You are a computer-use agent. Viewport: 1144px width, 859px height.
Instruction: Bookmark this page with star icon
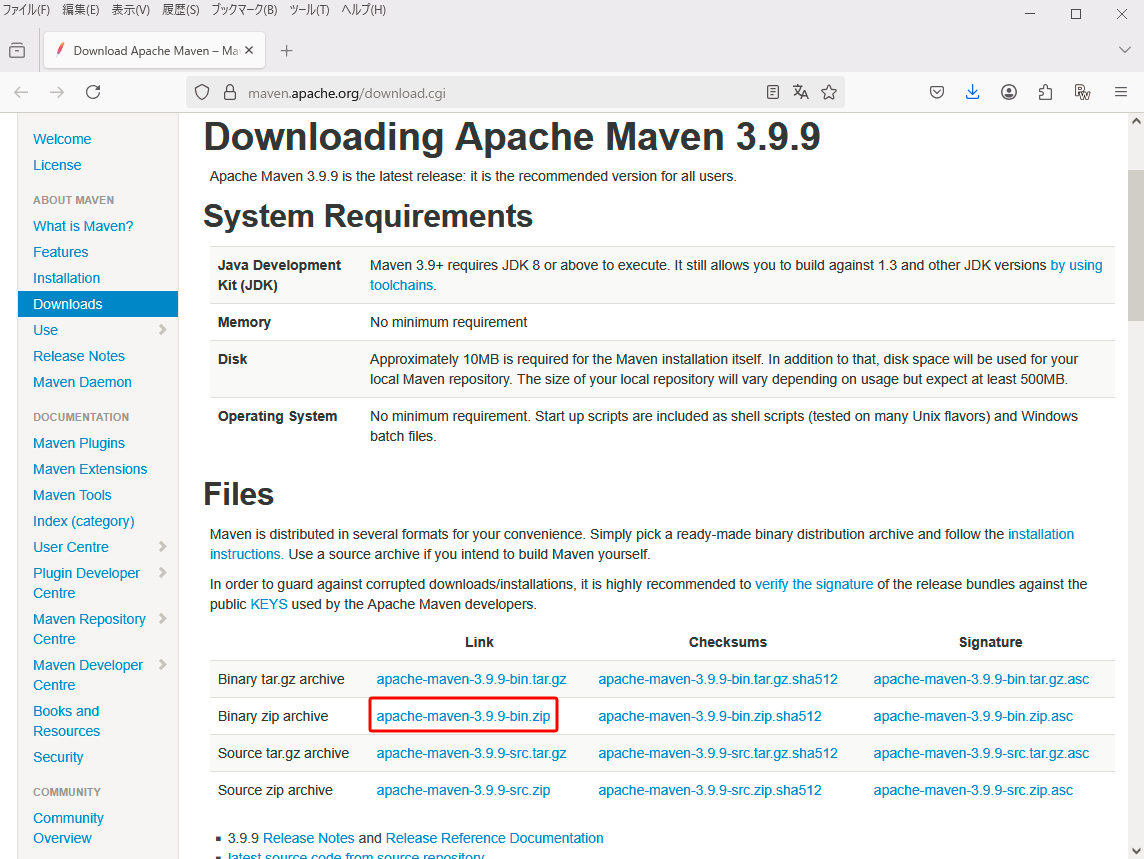point(829,92)
